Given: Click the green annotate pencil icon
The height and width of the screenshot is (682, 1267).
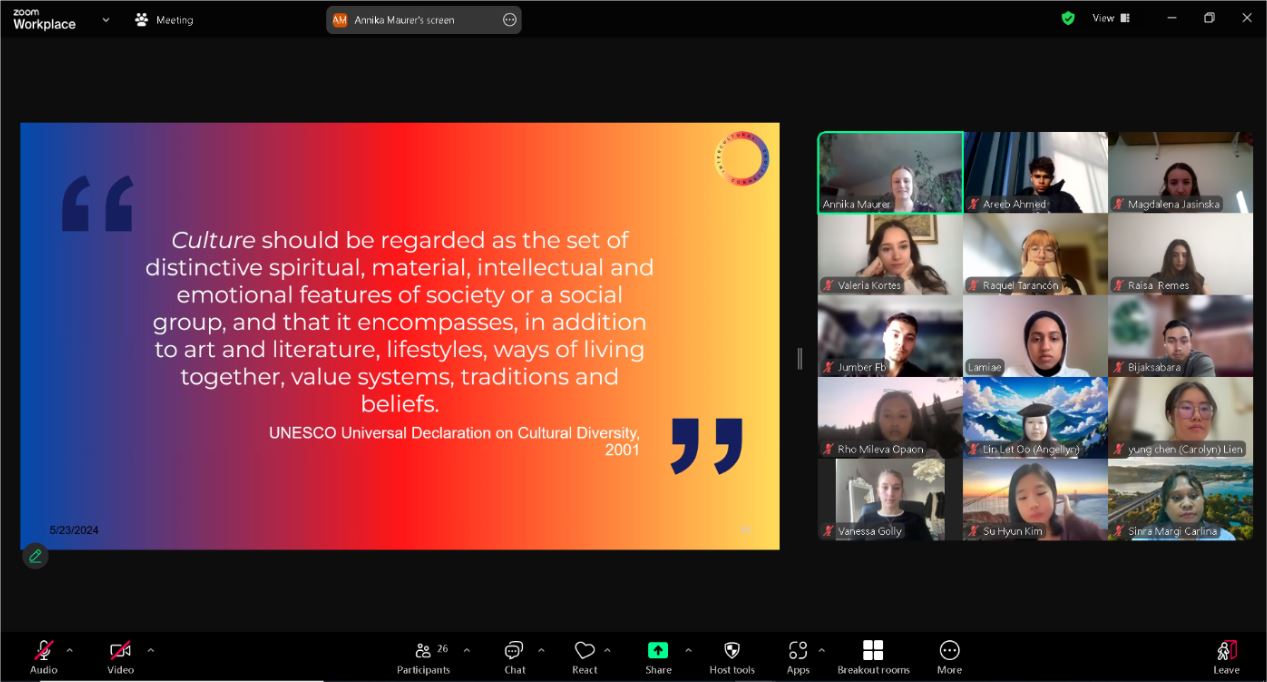Looking at the screenshot, I should (x=35, y=556).
